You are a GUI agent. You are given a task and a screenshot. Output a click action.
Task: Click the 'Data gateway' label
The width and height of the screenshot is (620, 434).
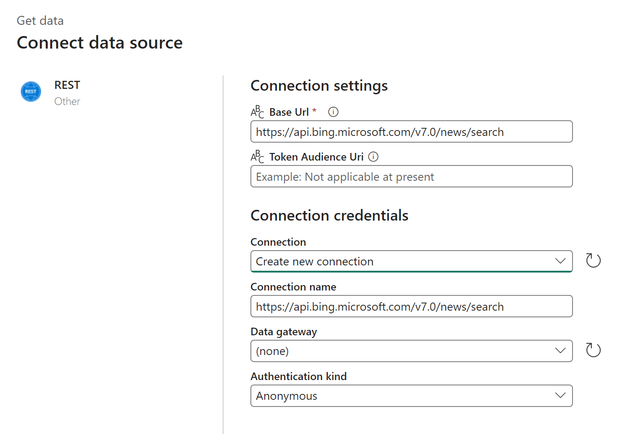pos(284,332)
